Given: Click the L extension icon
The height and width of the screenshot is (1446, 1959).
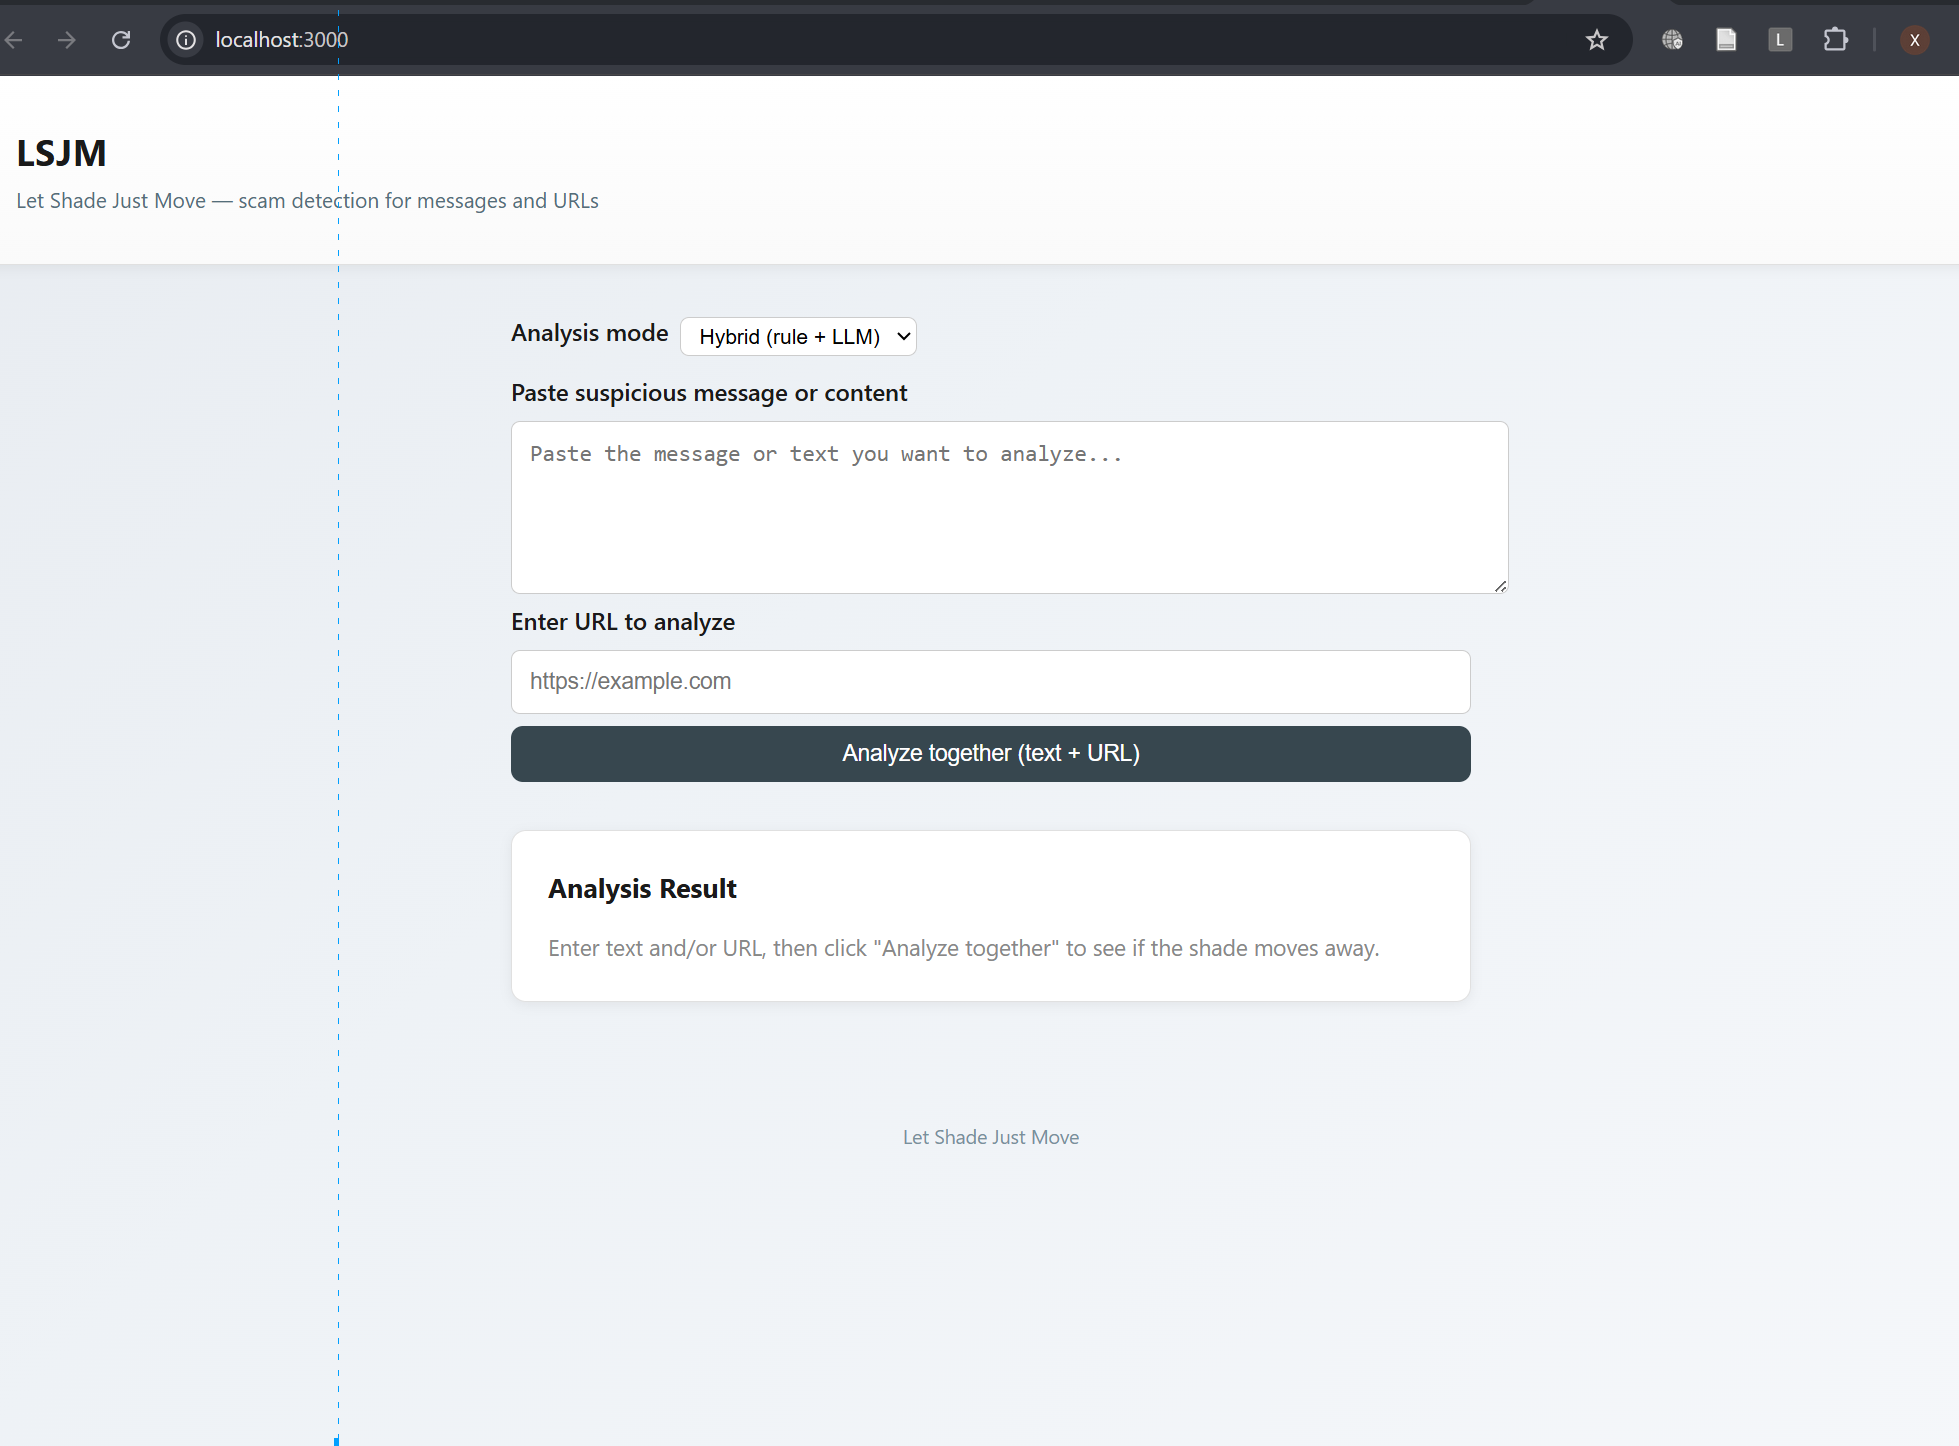Looking at the screenshot, I should [1780, 40].
